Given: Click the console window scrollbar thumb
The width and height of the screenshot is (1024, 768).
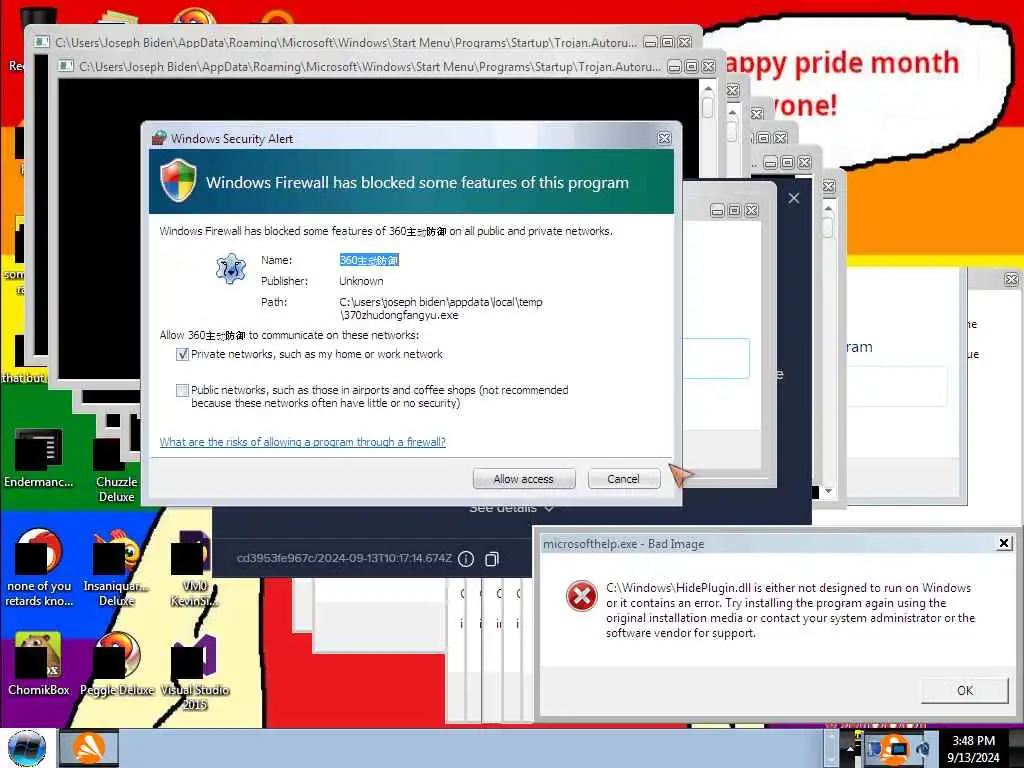Looking at the screenshot, I should tap(708, 108).
